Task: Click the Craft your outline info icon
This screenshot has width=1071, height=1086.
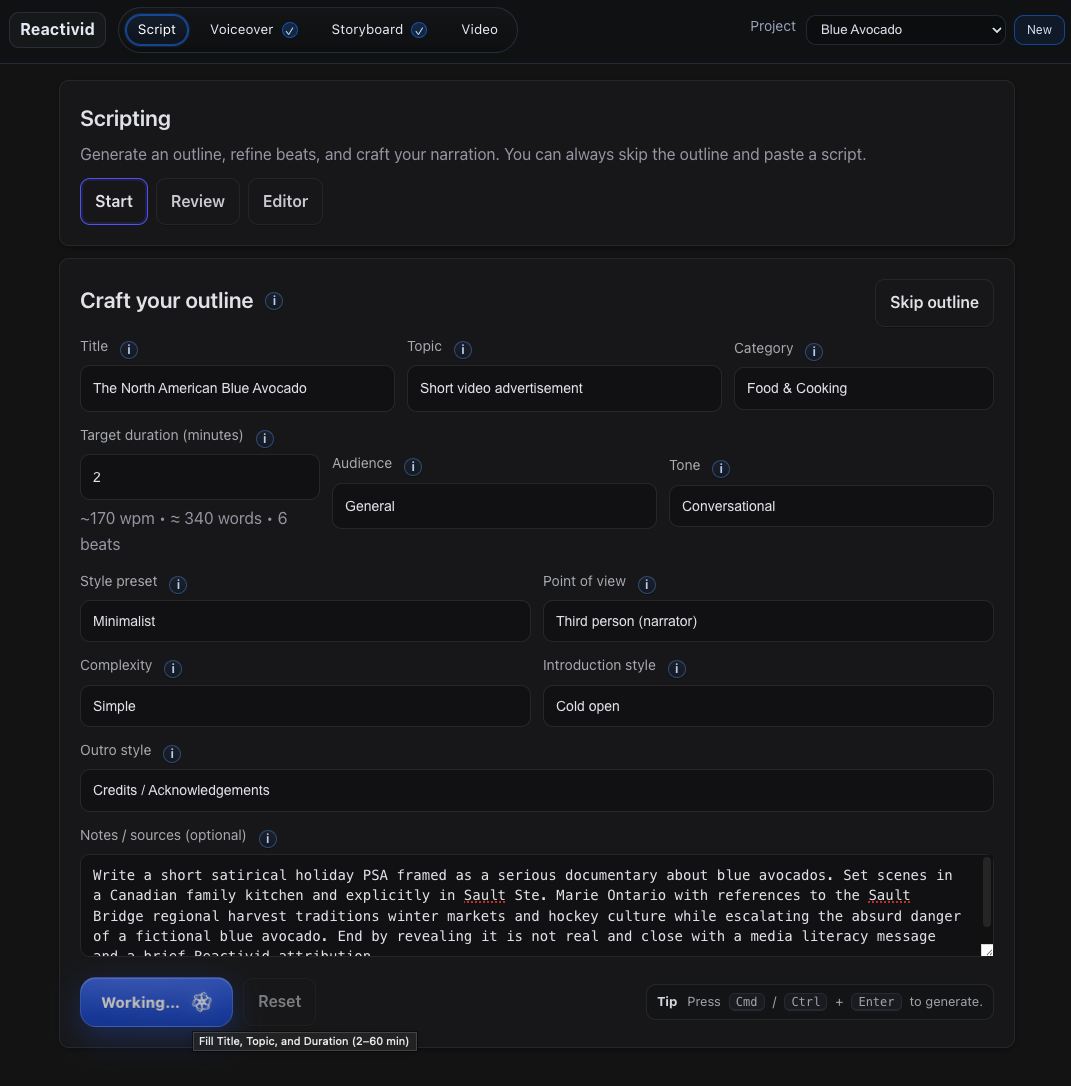Action: [x=273, y=300]
